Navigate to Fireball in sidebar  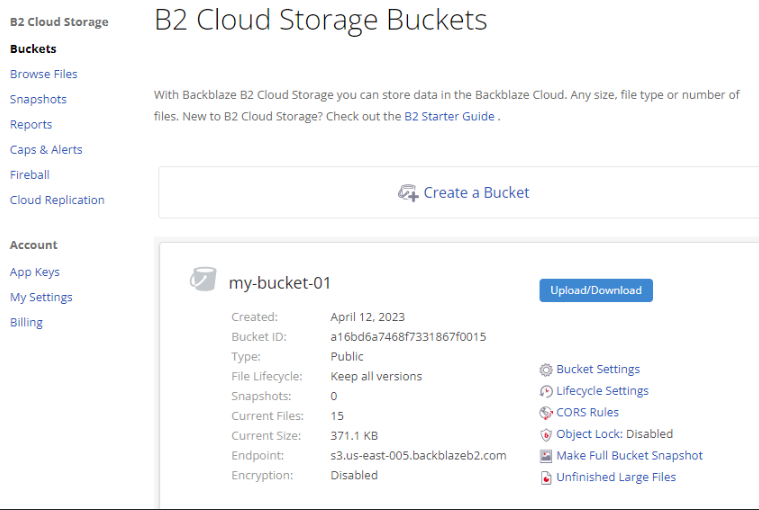[30, 174]
